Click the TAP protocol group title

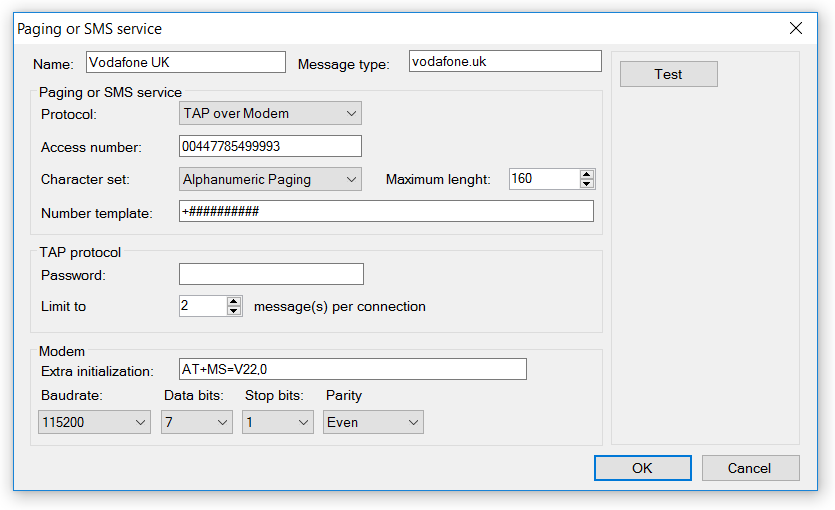click(80, 252)
